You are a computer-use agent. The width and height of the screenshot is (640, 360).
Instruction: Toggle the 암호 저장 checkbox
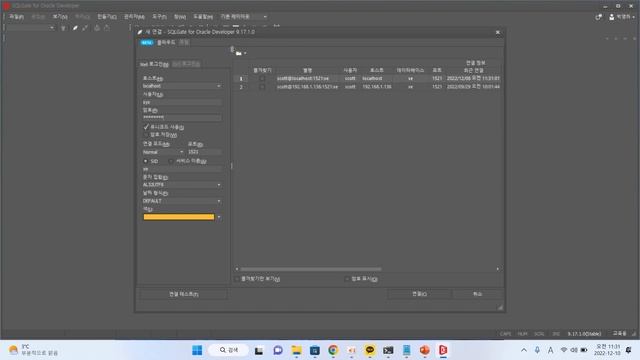146,135
